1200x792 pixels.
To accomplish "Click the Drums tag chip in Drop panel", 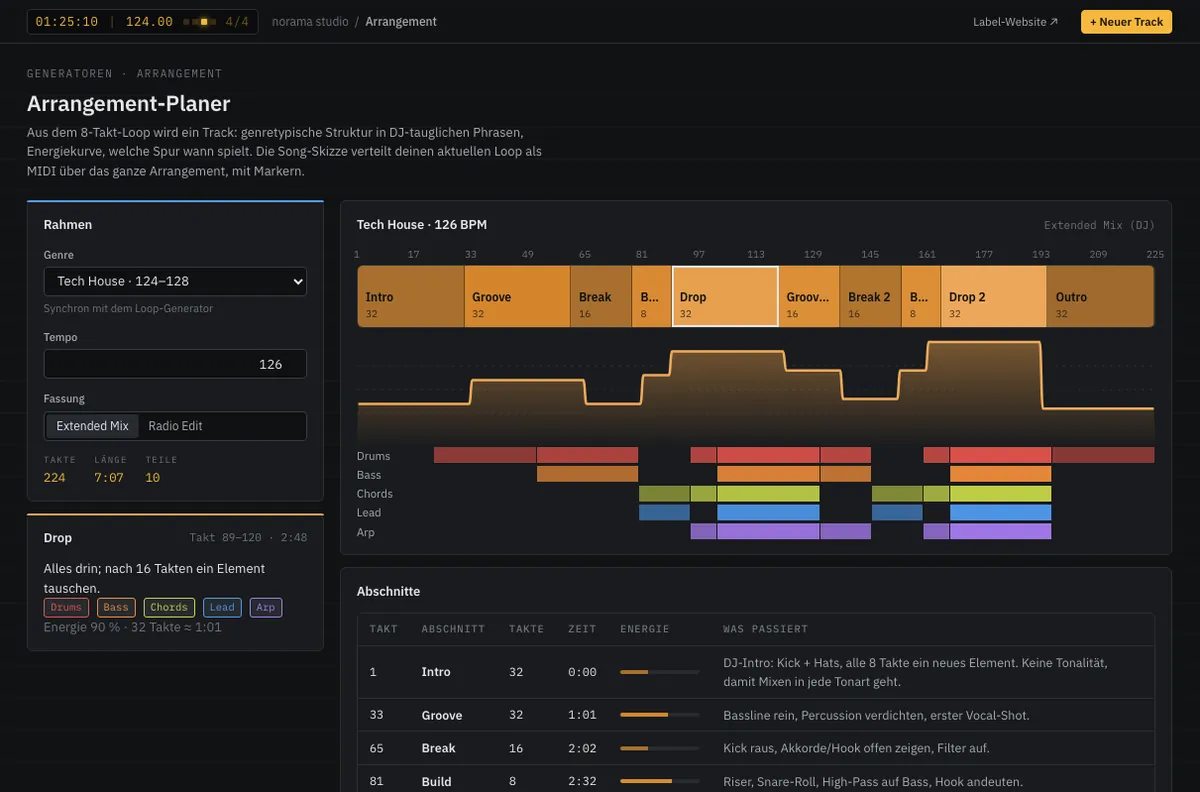I will 66,607.
